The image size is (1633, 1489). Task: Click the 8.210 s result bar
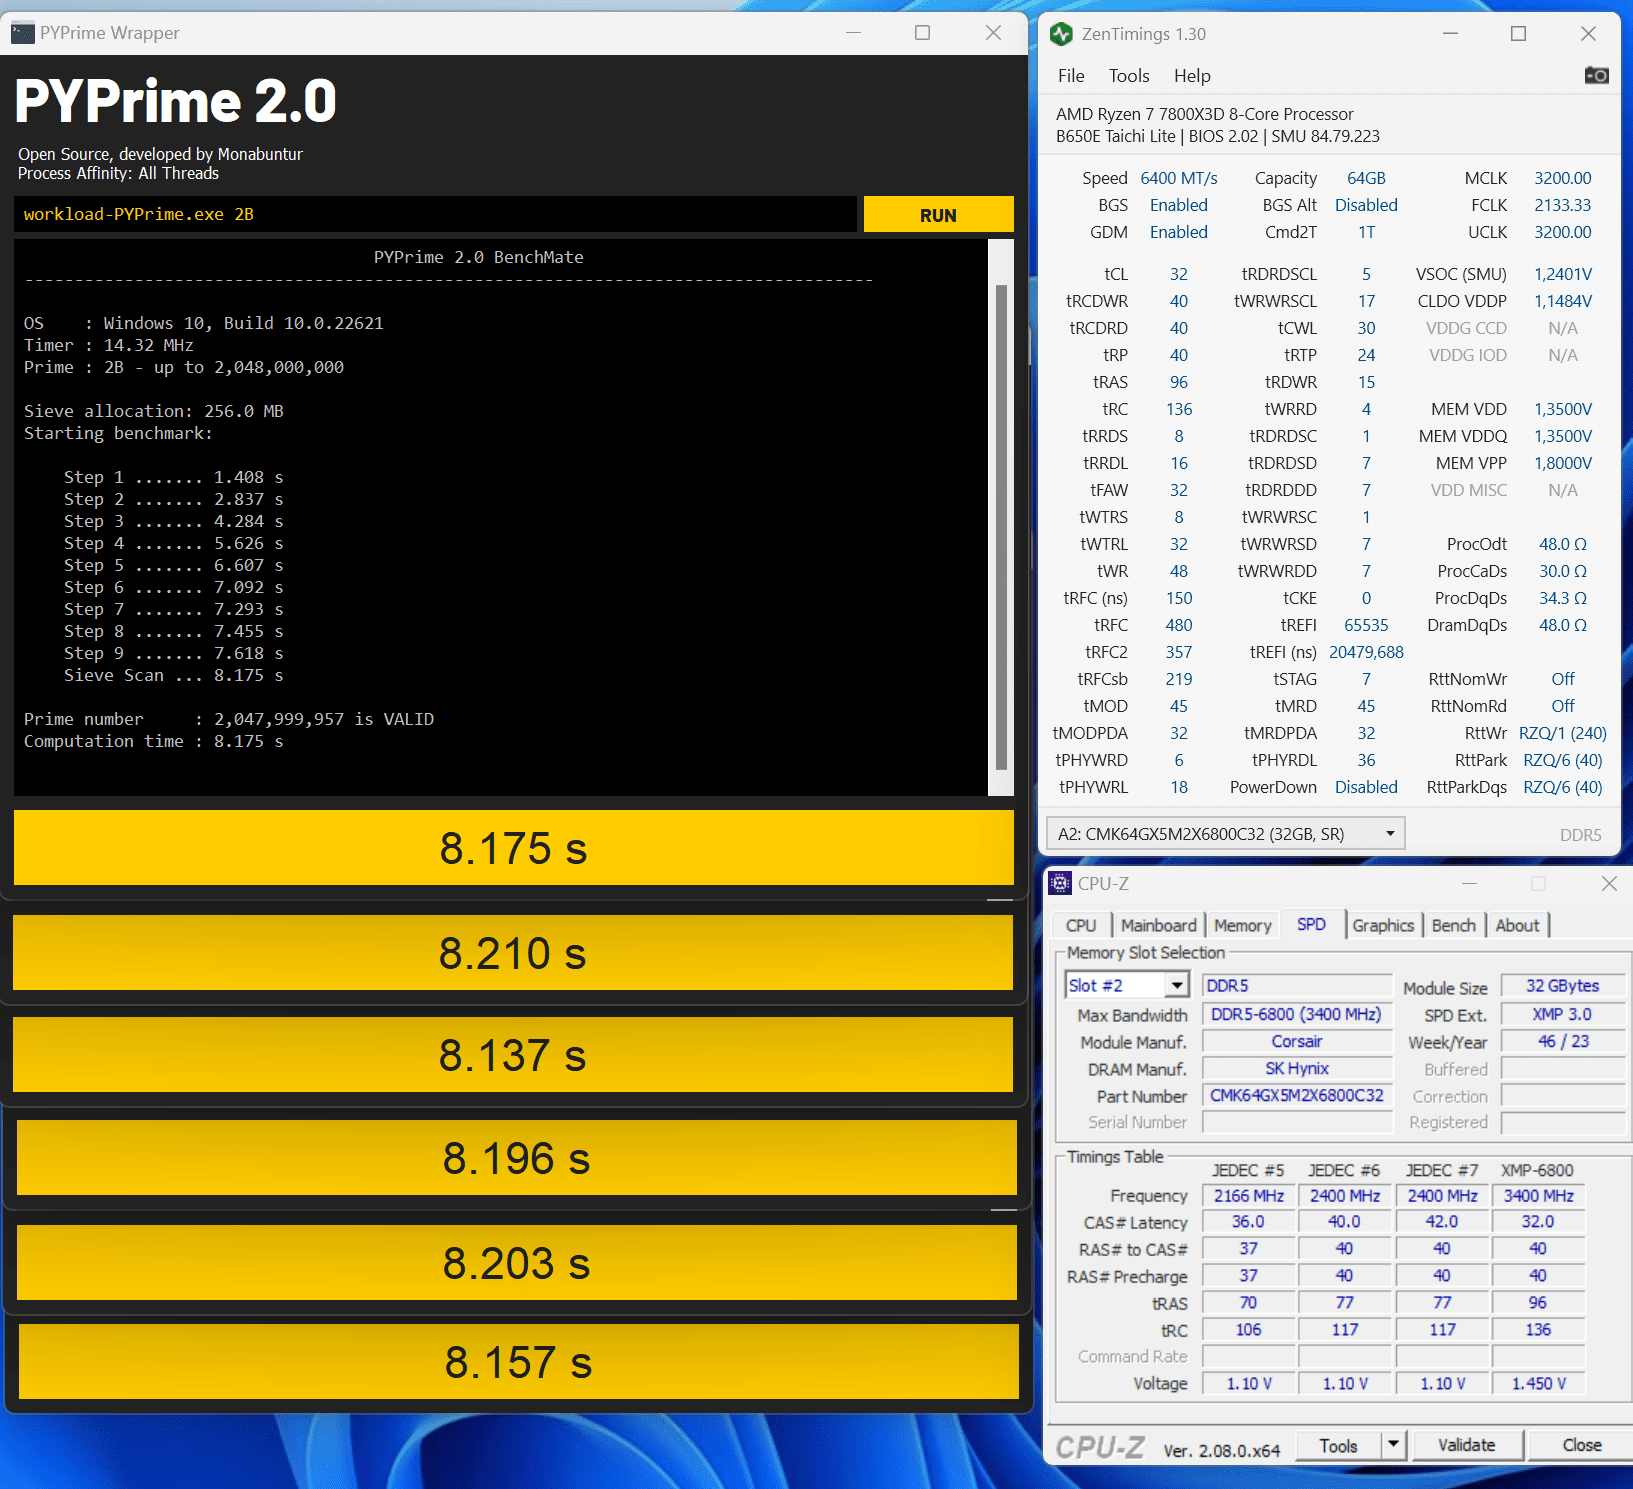coord(513,953)
